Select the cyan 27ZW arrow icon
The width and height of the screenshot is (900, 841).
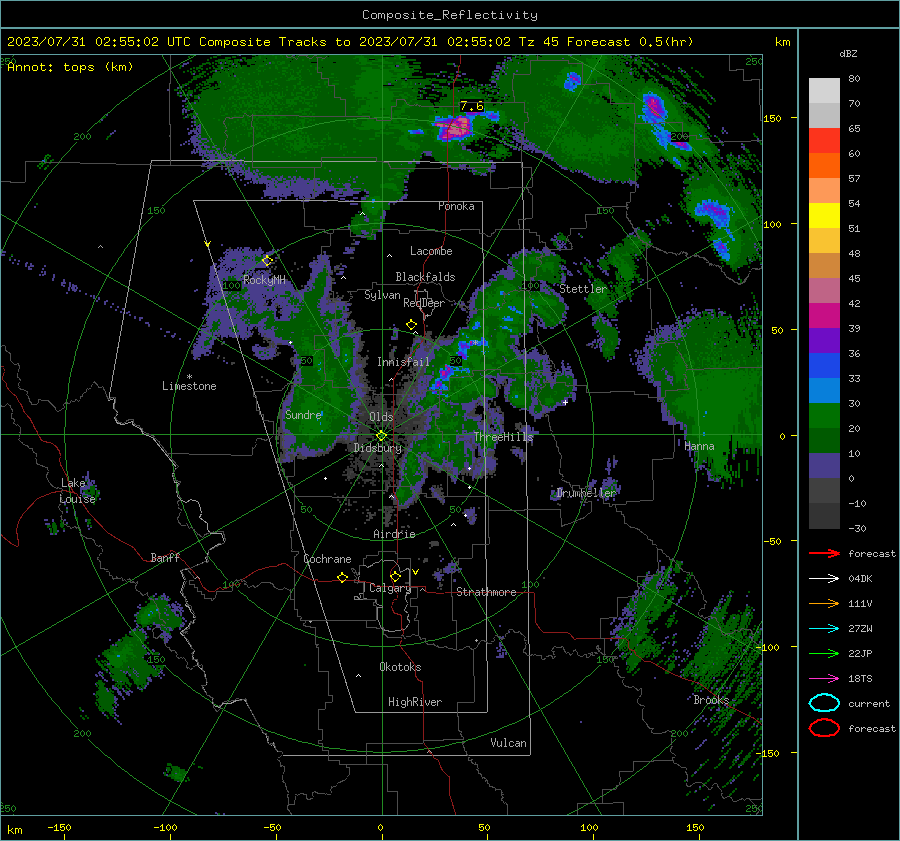[824, 629]
